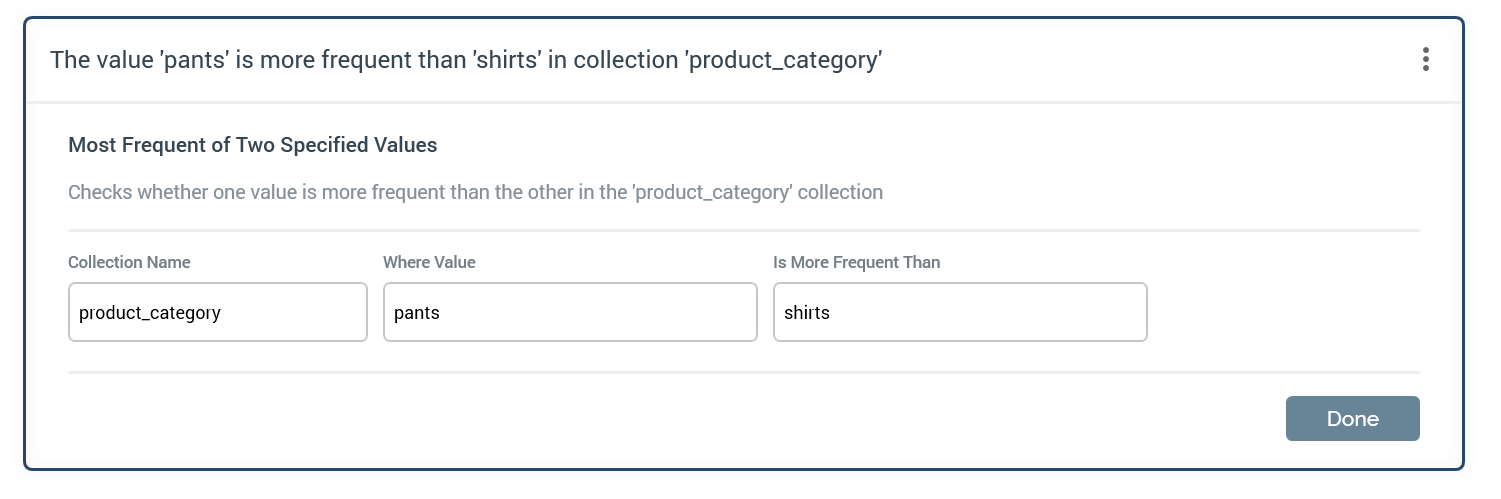Screen dimensions: 1501x499
Task: Click the "Where Value" field label
Action: [x=429, y=262]
